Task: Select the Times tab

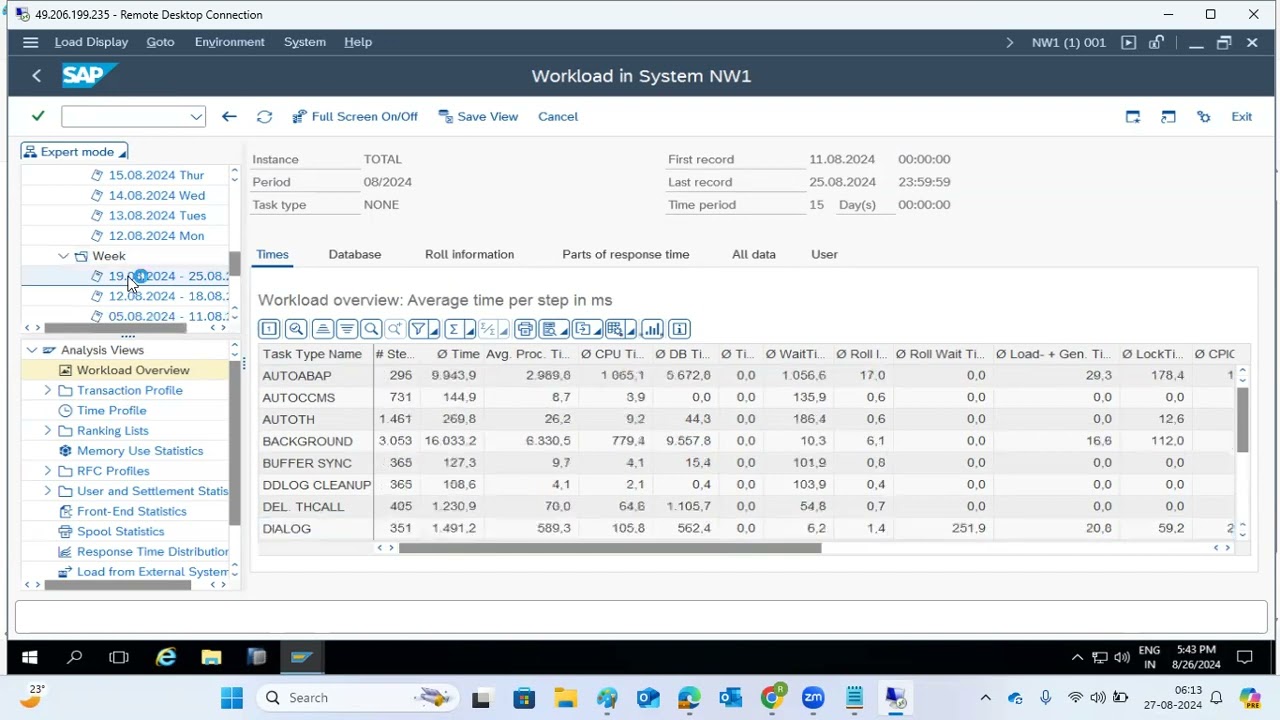Action: pos(272,254)
